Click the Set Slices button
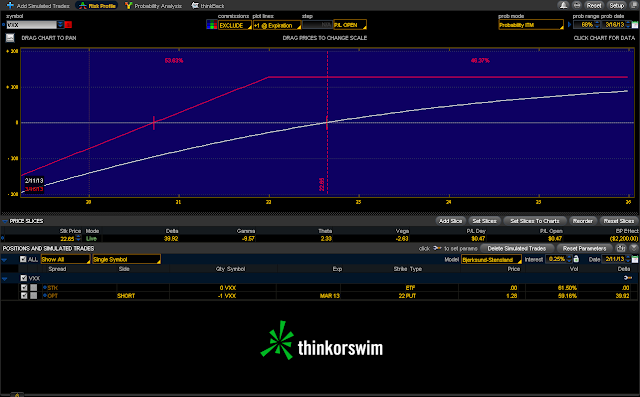 tap(484, 221)
